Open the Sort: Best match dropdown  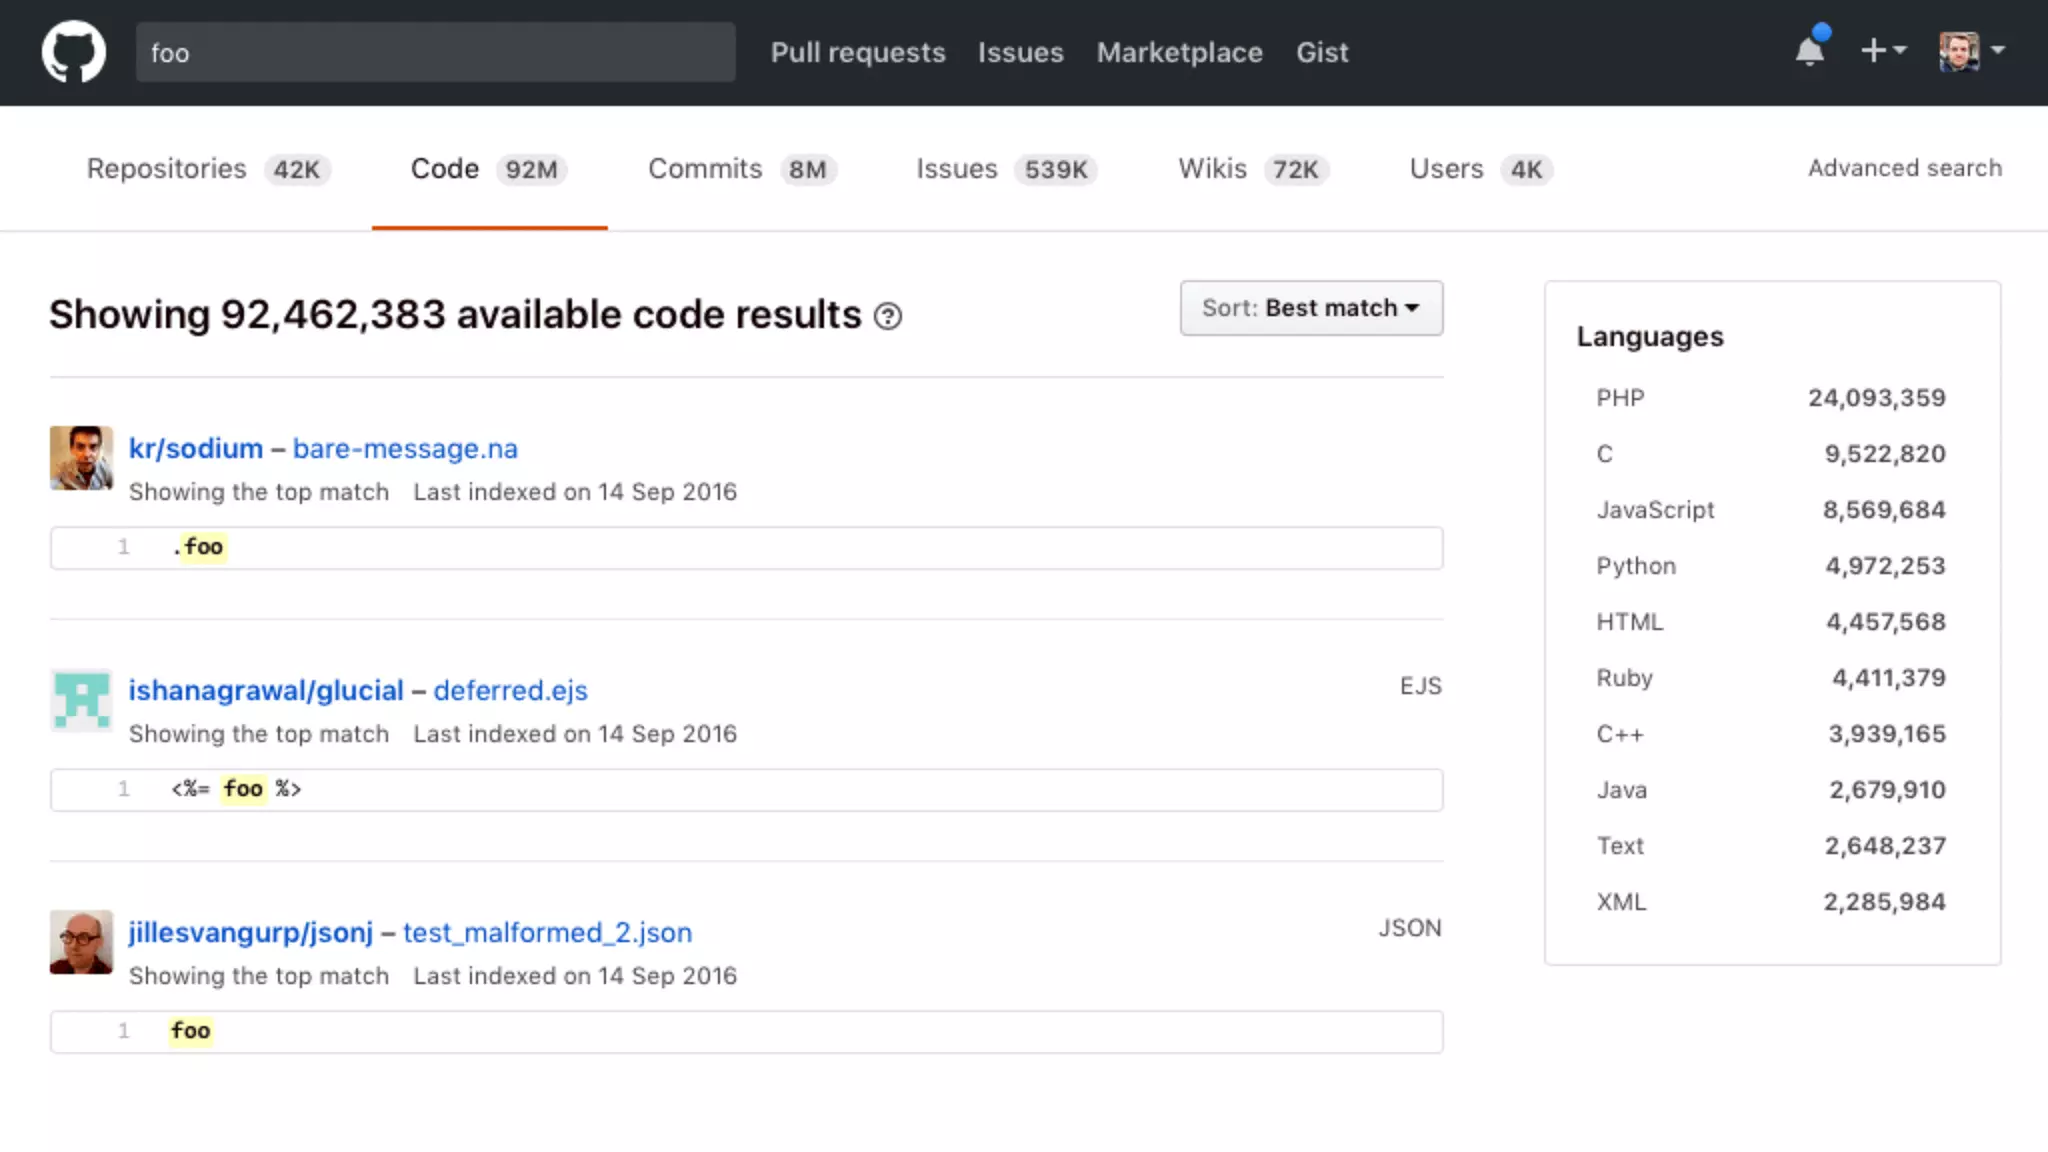[1310, 308]
